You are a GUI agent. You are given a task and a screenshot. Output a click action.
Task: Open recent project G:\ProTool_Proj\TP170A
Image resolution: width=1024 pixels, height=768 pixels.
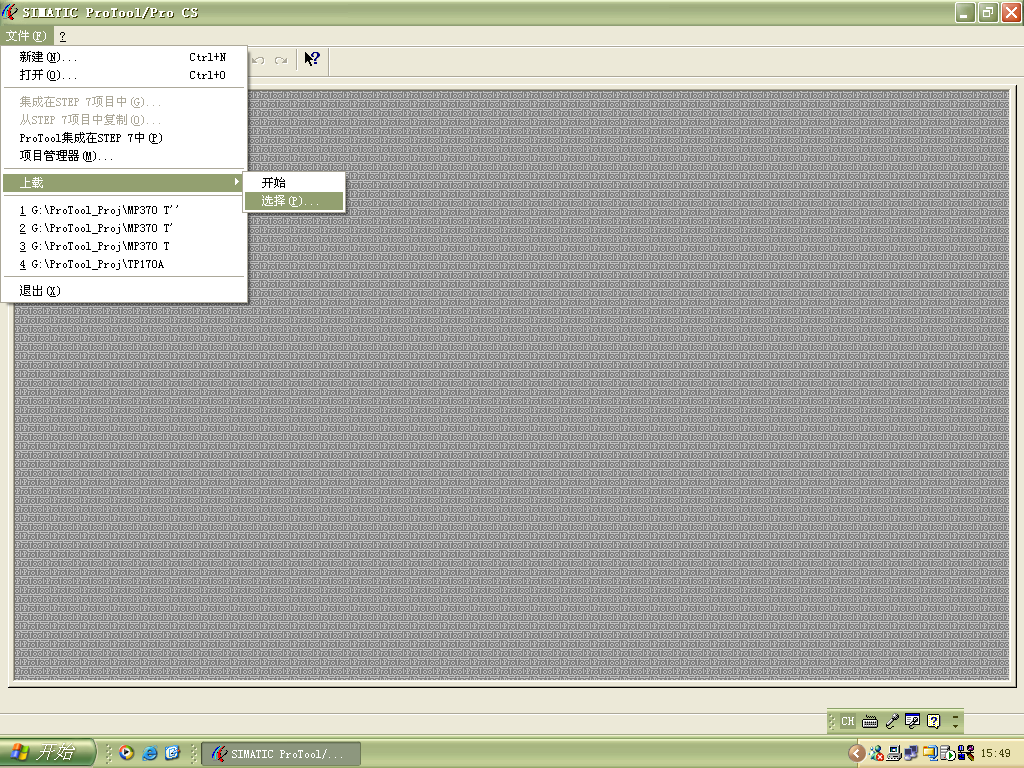[x=92, y=264]
